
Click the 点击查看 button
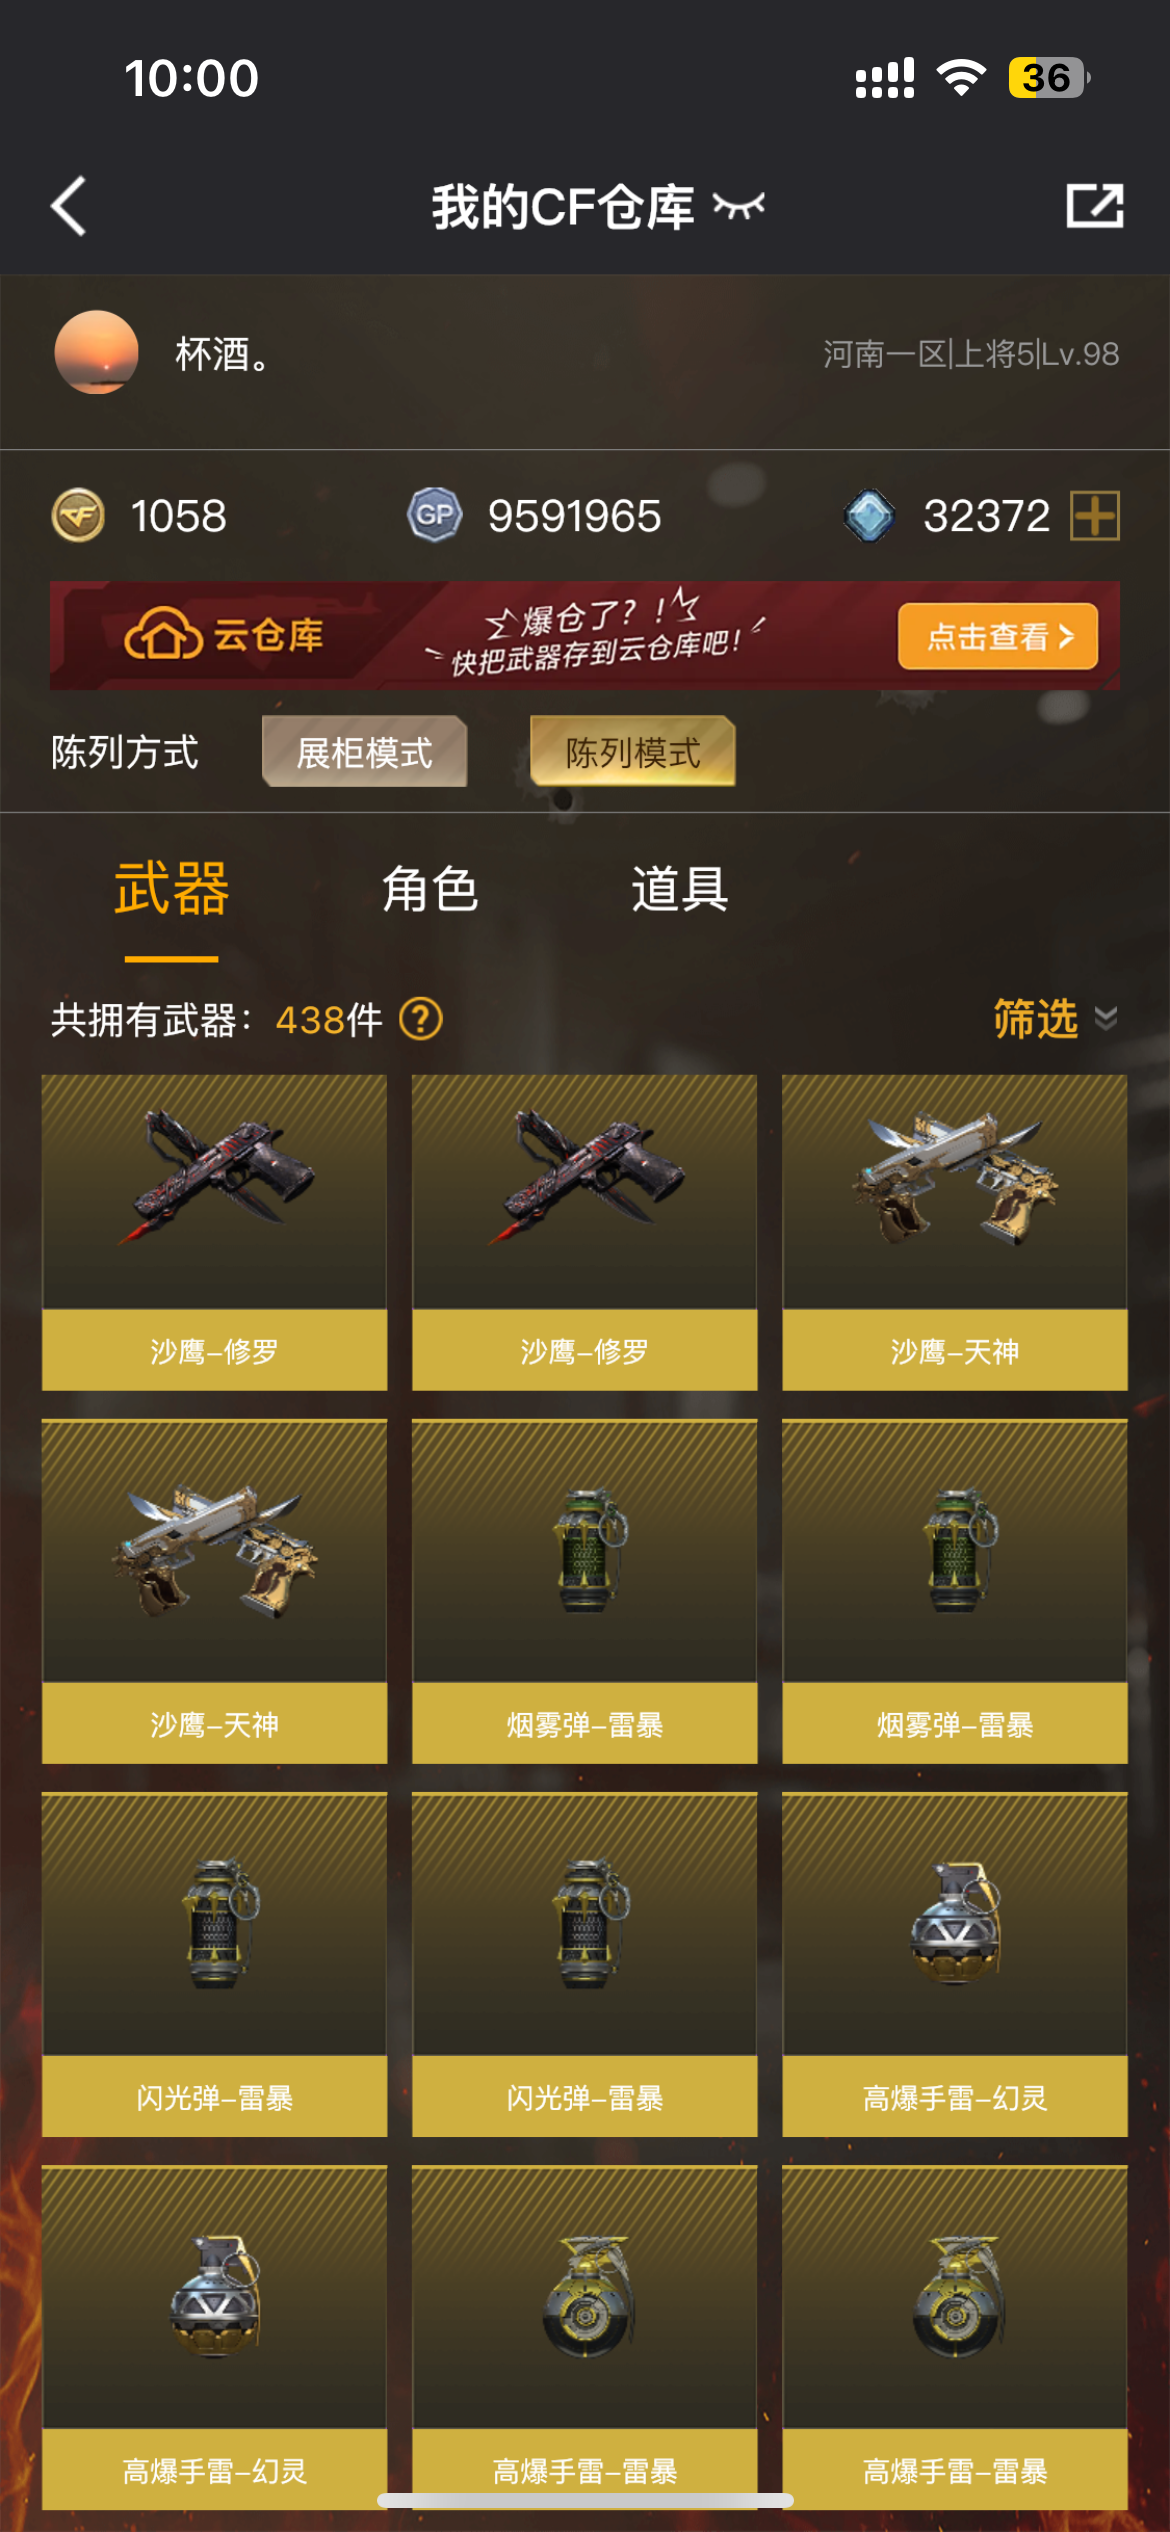pos(998,636)
